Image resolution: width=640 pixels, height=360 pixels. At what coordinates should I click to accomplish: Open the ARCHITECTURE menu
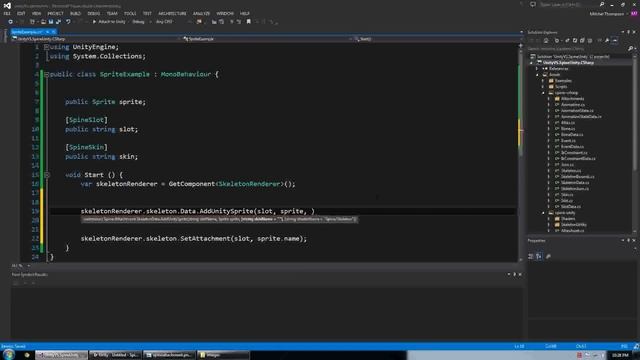click(172, 13)
